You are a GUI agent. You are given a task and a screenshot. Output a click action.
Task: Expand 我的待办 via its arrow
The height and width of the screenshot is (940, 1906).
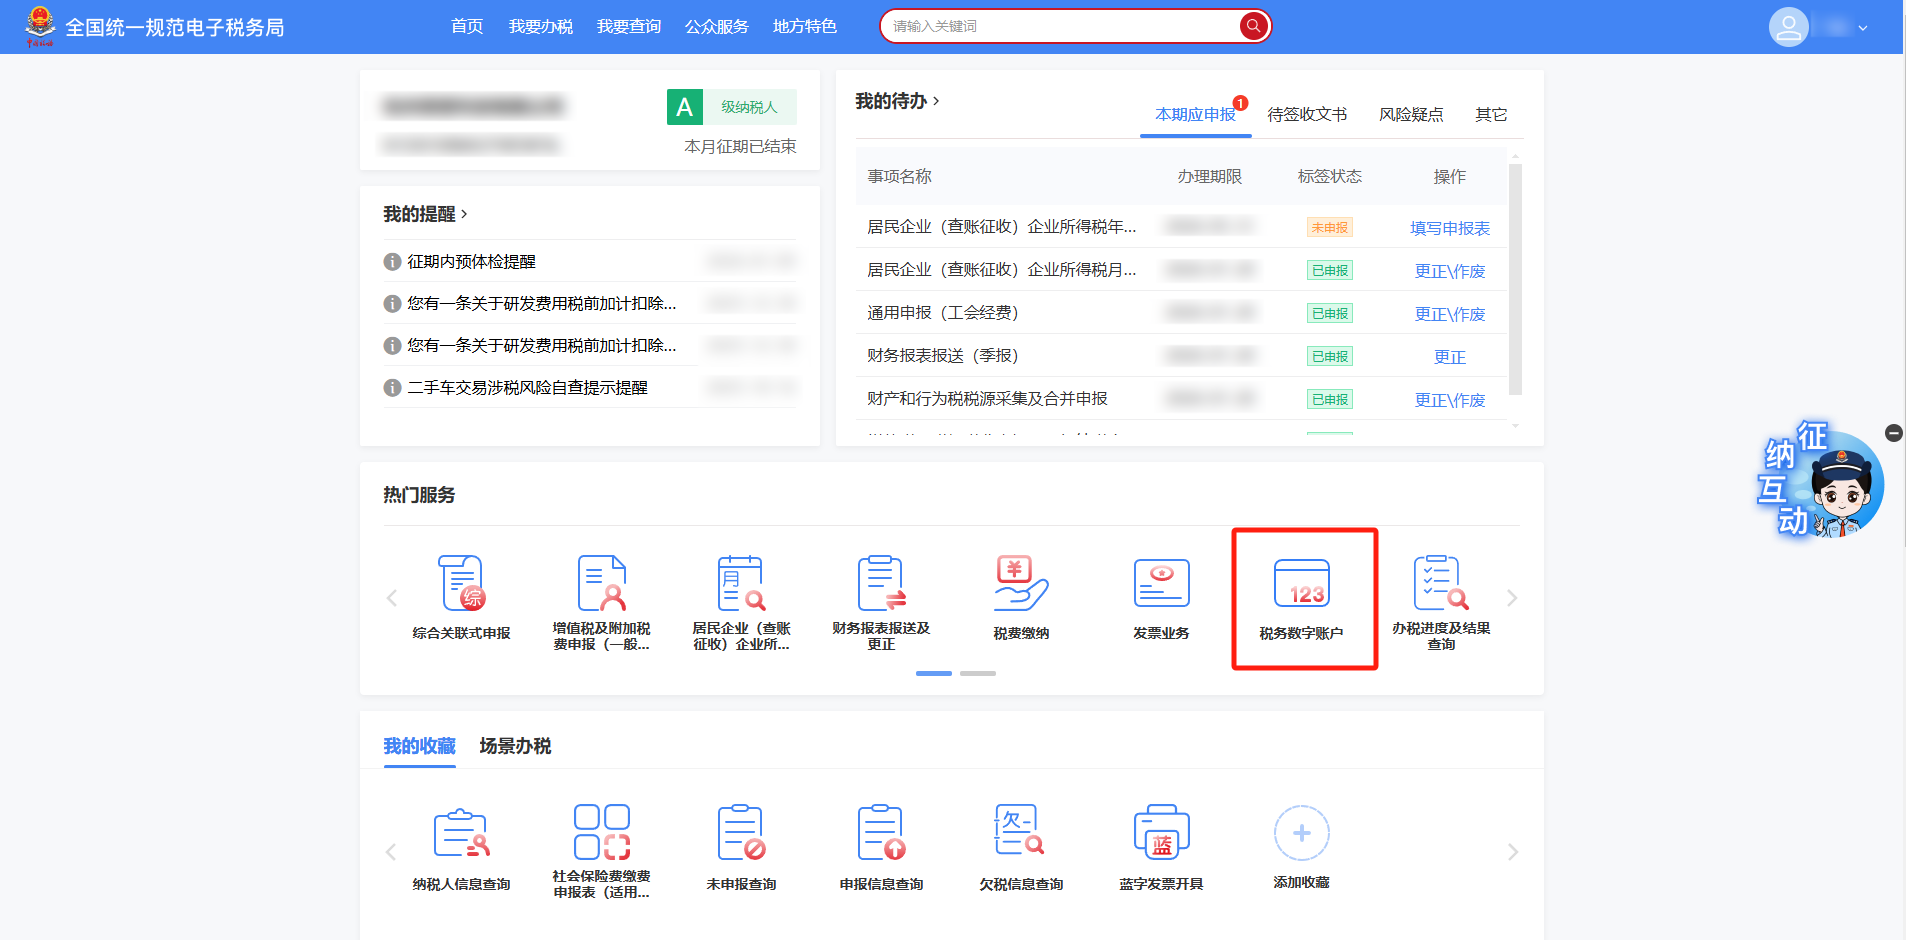938,101
